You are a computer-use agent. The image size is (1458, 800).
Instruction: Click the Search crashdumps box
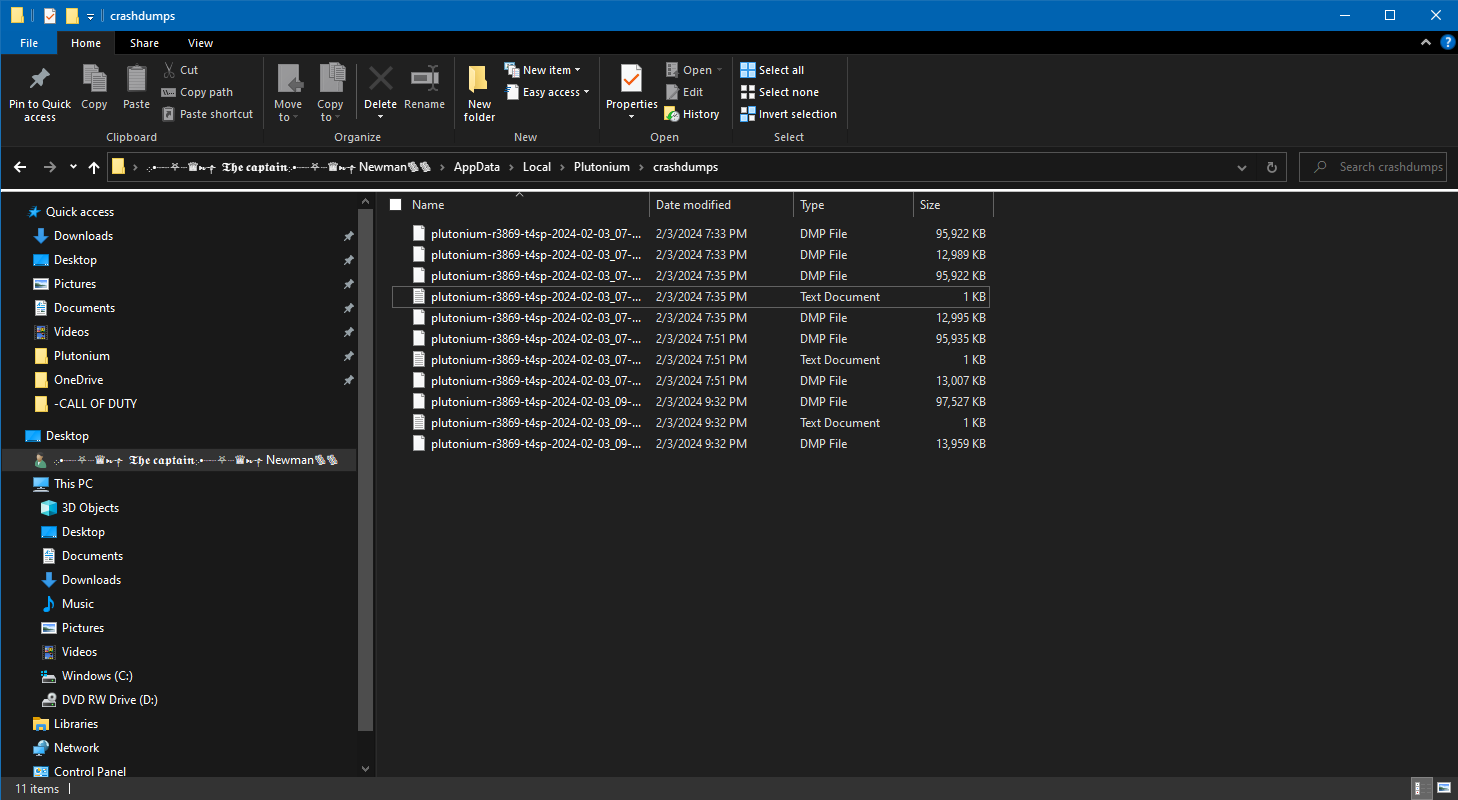point(1372,167)
